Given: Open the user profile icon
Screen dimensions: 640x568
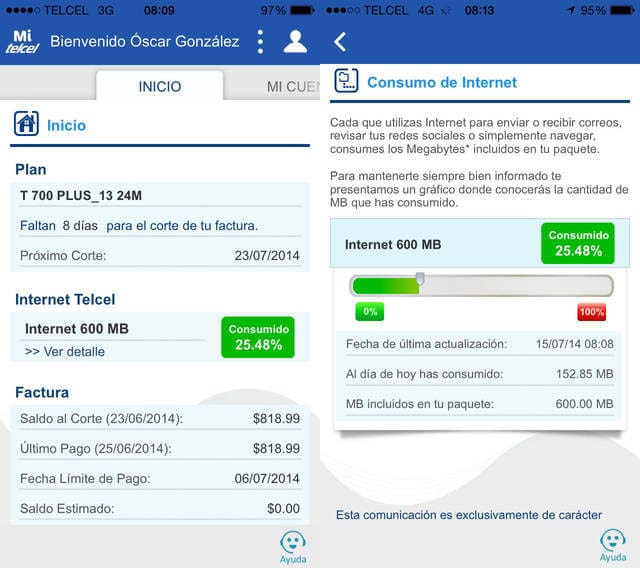Looking at the screenshot, I should pos(295,42).
